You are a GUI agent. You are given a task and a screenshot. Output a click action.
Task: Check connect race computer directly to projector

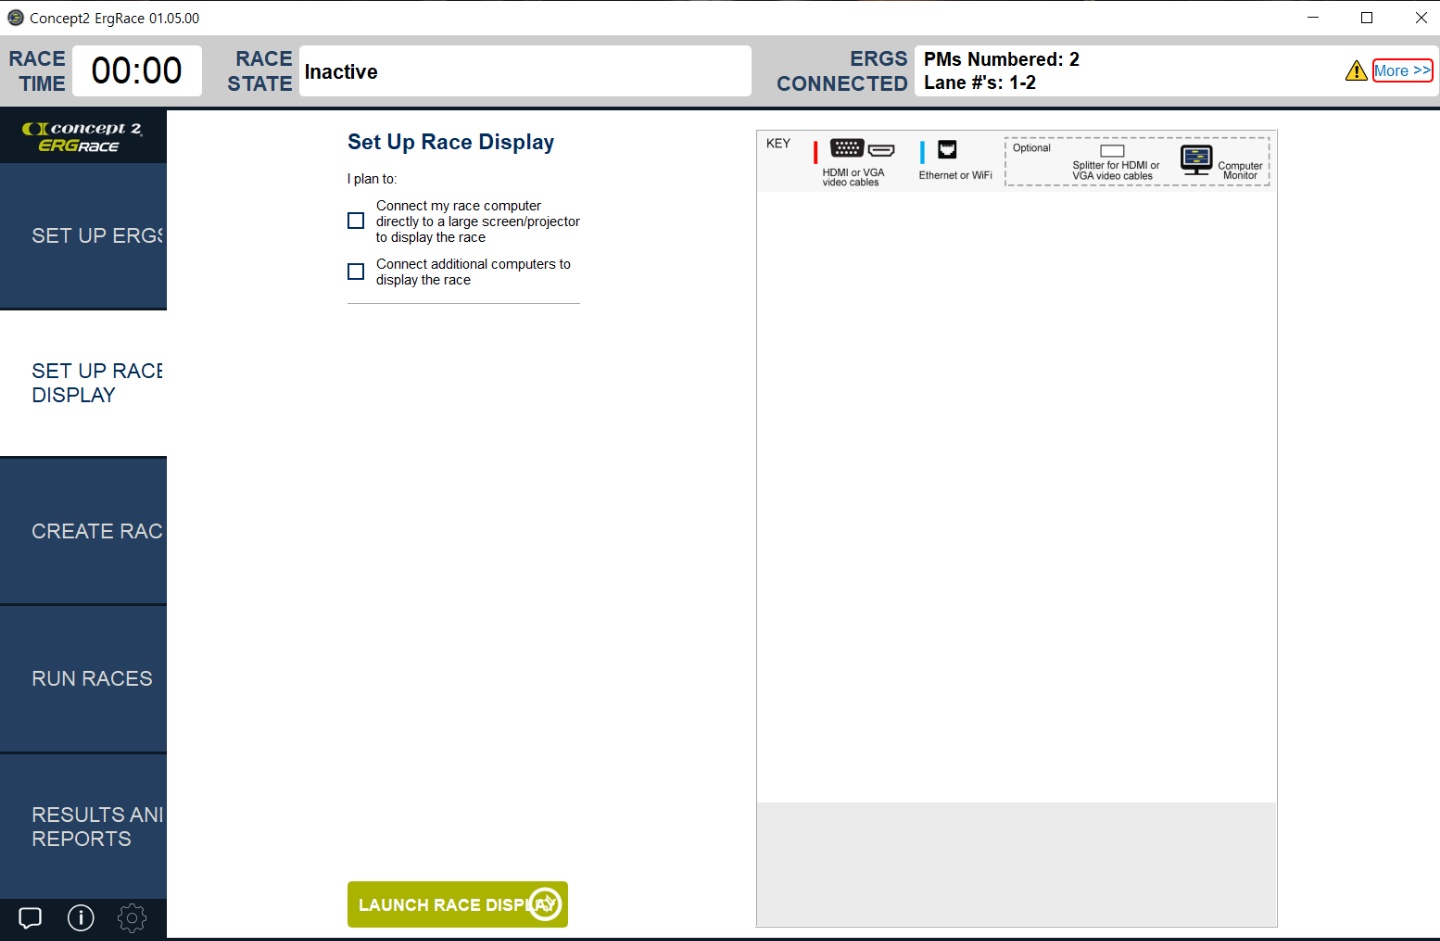(x=356, y=221)
